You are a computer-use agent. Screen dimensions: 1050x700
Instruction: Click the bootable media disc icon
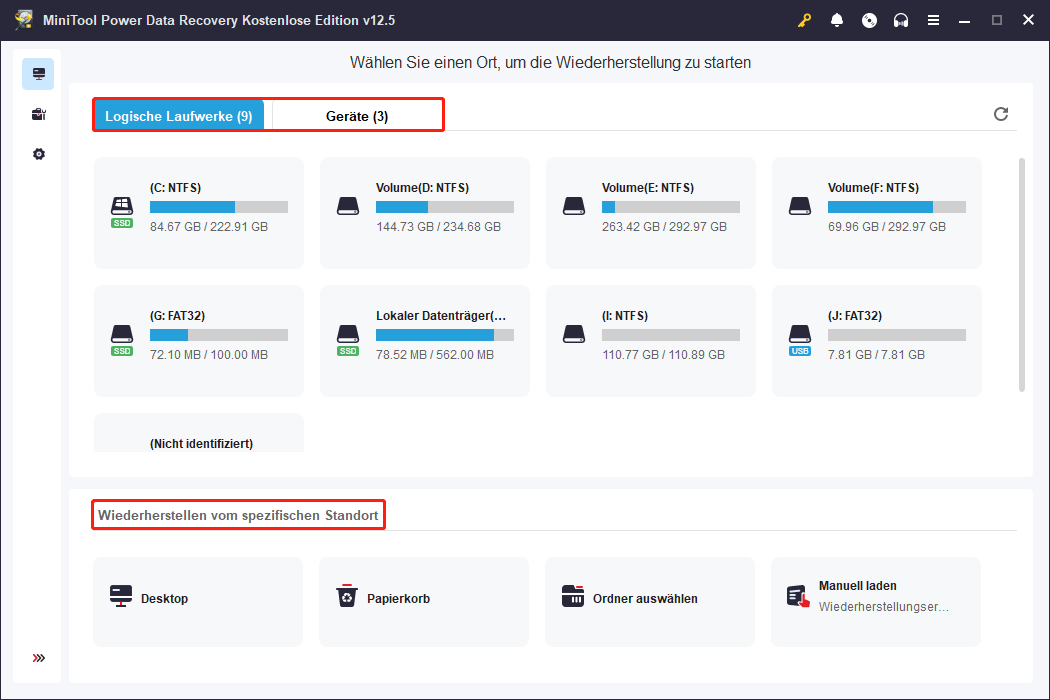tap(869, 20)
